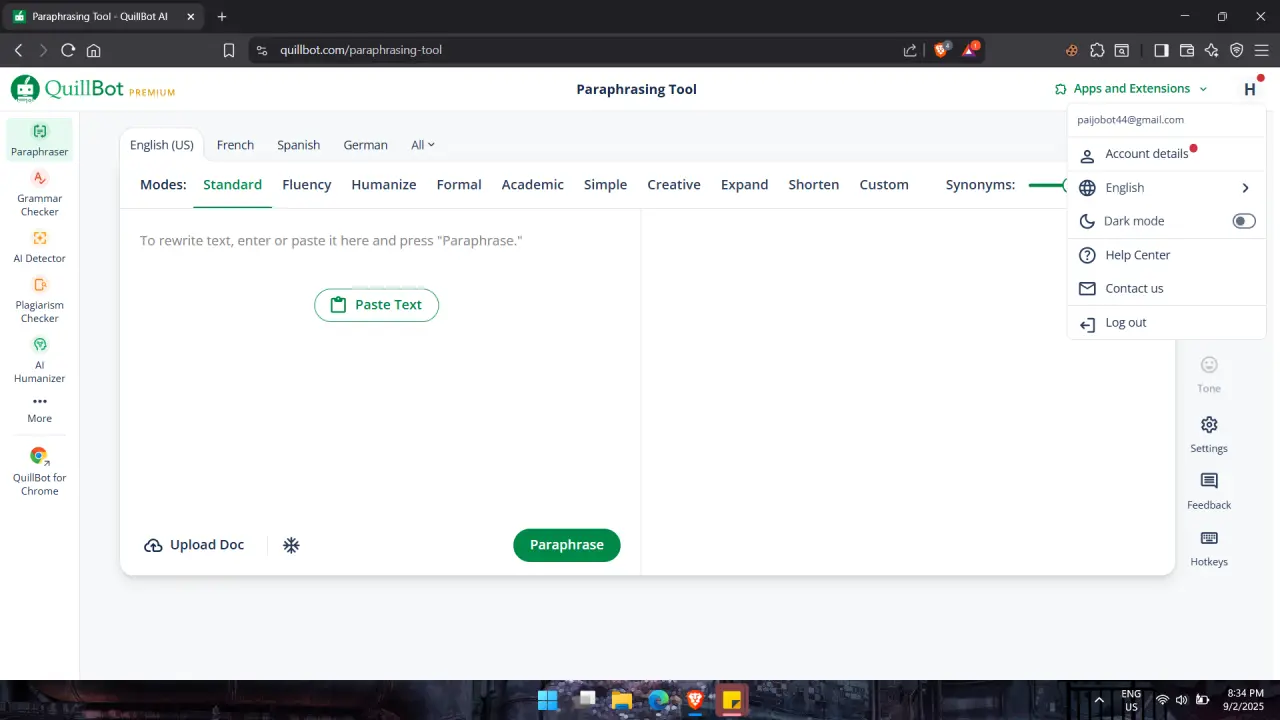Open Windows Start menu

click(x=548, y=700)
